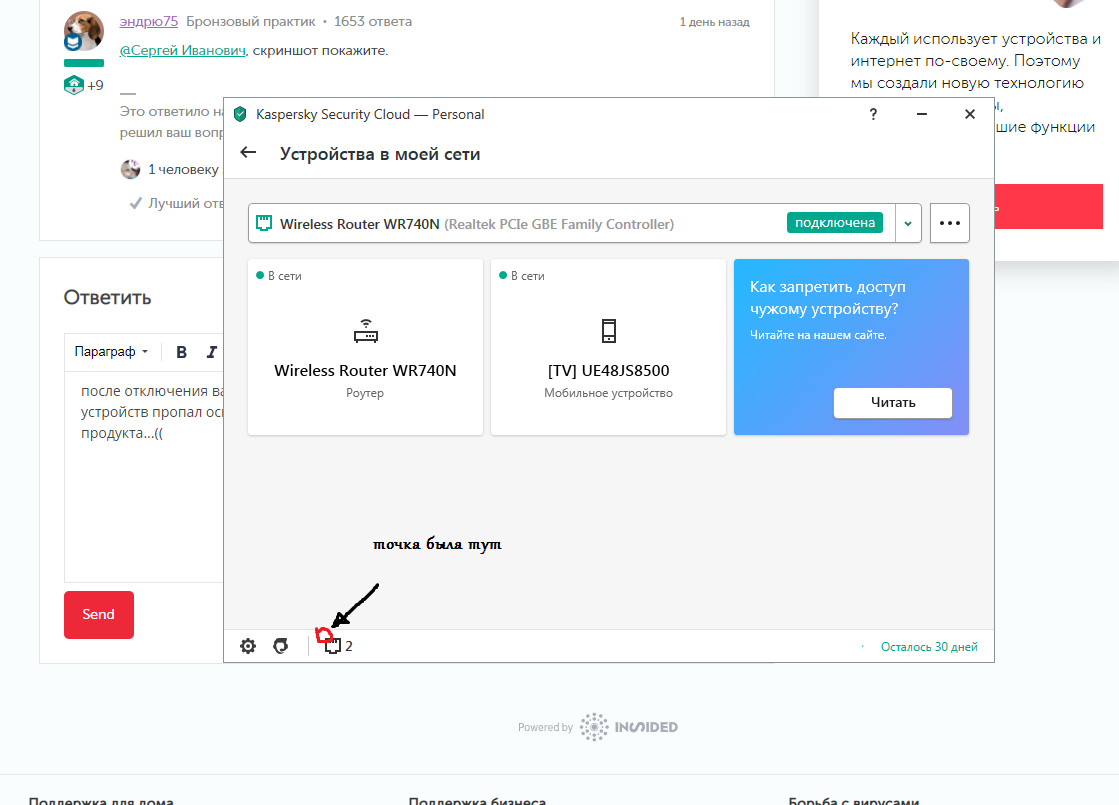This screenshot has height=805, width=1119.
Task: Click the Лучший ответ checkmark icon
Action: 136,203
